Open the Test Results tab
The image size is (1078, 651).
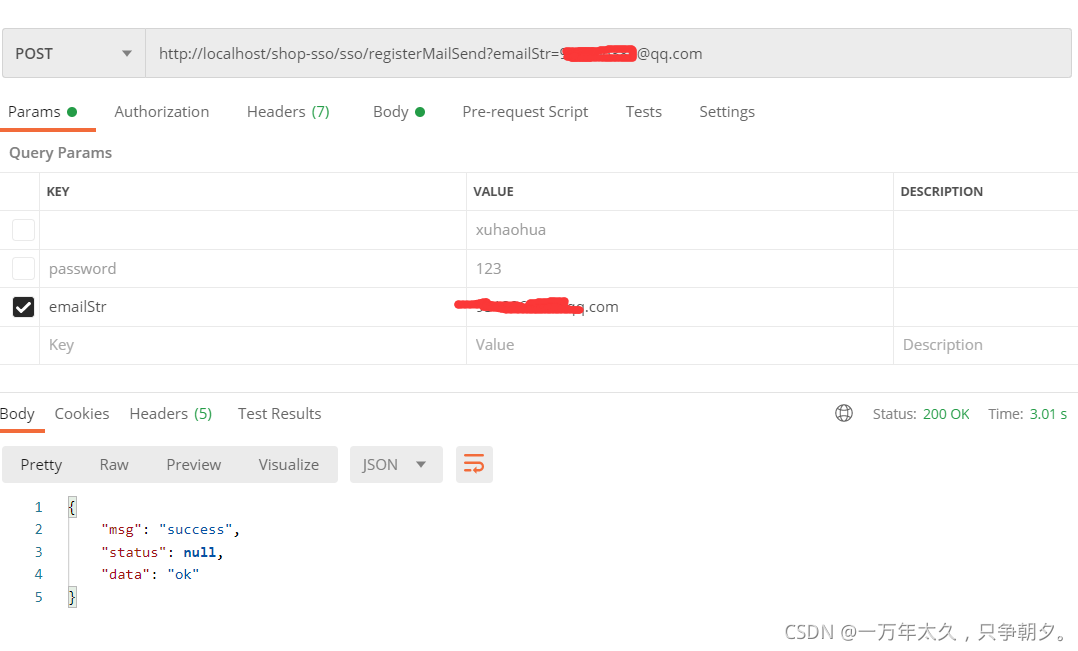click(x=279, y=414)
